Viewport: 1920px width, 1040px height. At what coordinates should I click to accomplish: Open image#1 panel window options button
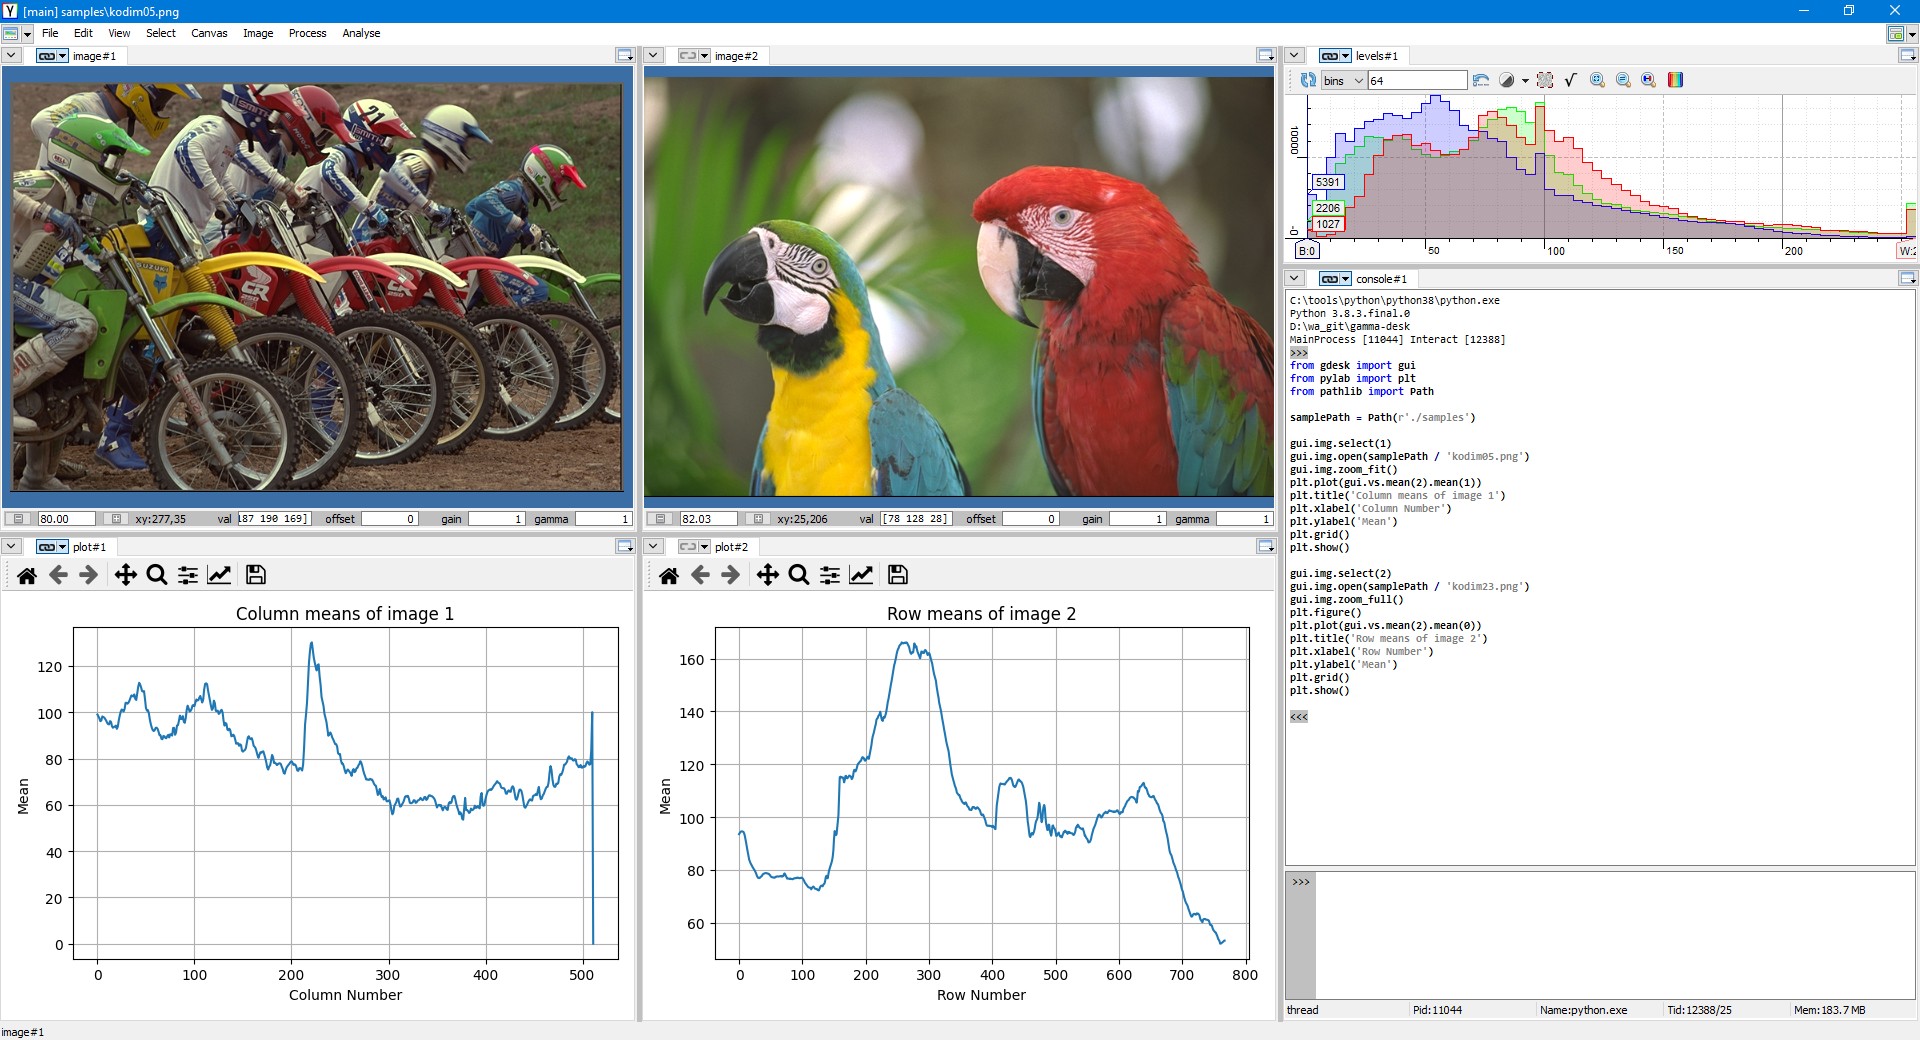(x=625, y=56)
